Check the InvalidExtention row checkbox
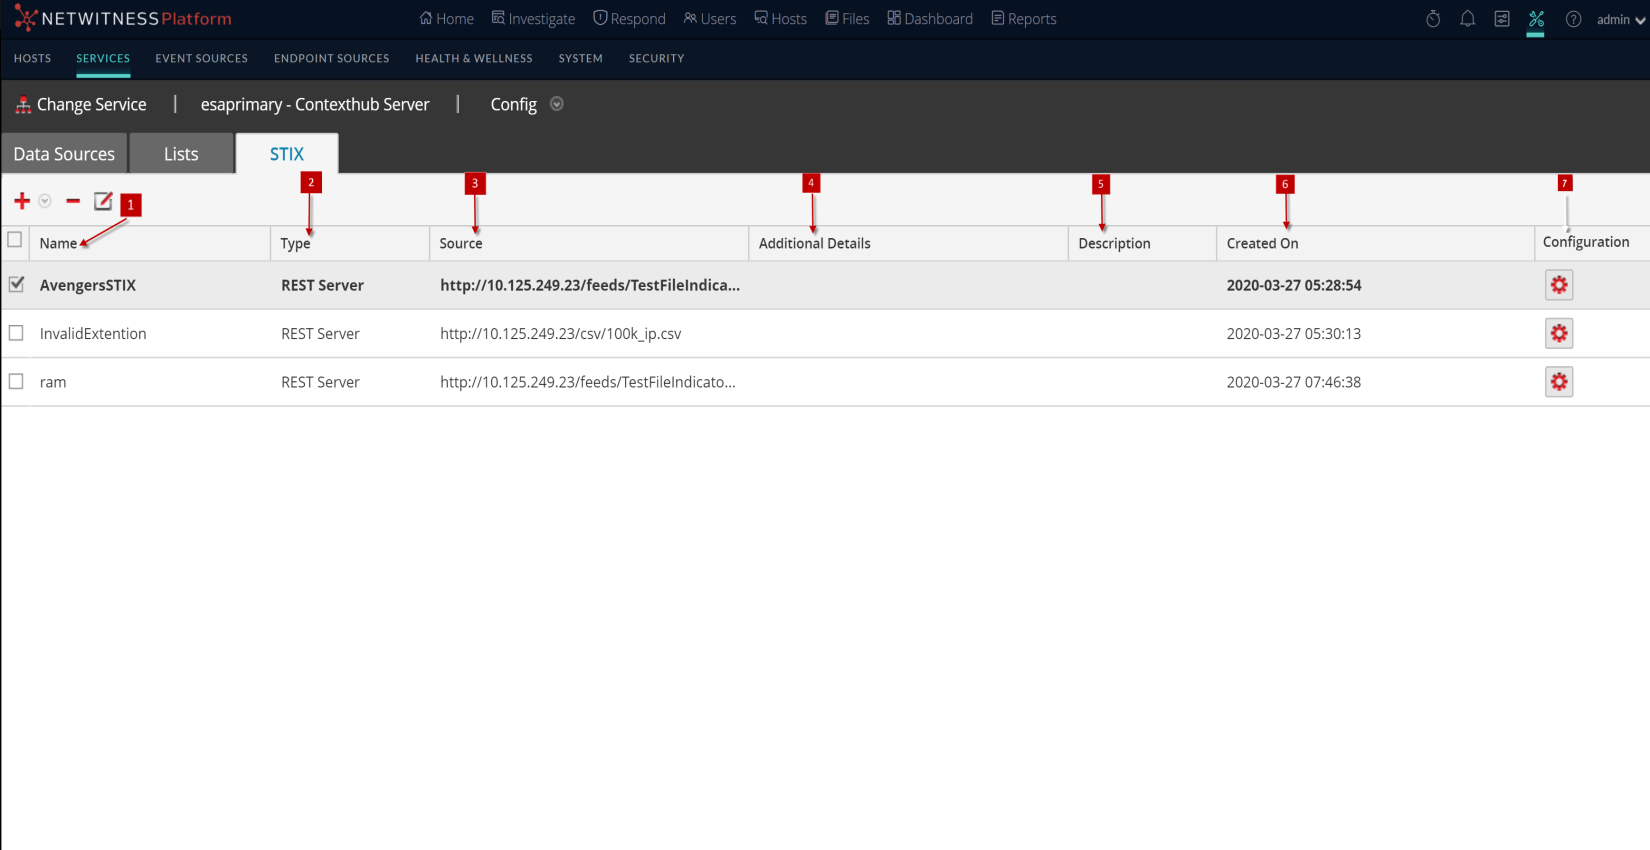 pos(16,333)
